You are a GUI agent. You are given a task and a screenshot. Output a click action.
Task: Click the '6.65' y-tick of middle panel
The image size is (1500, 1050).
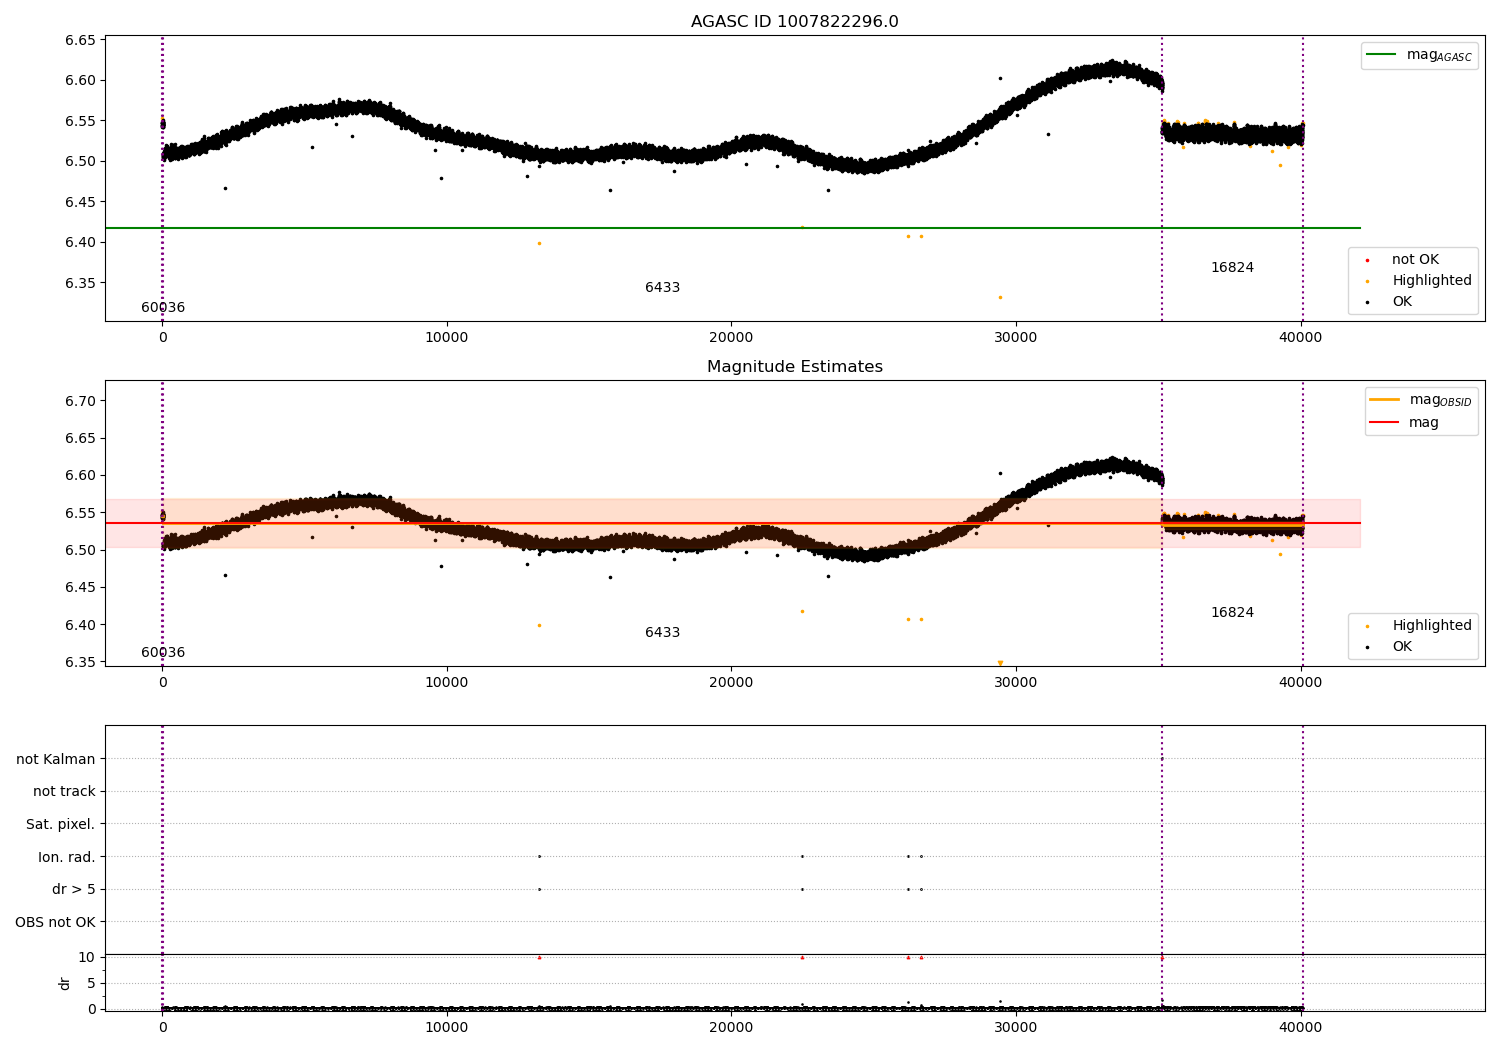click(79, 438)
